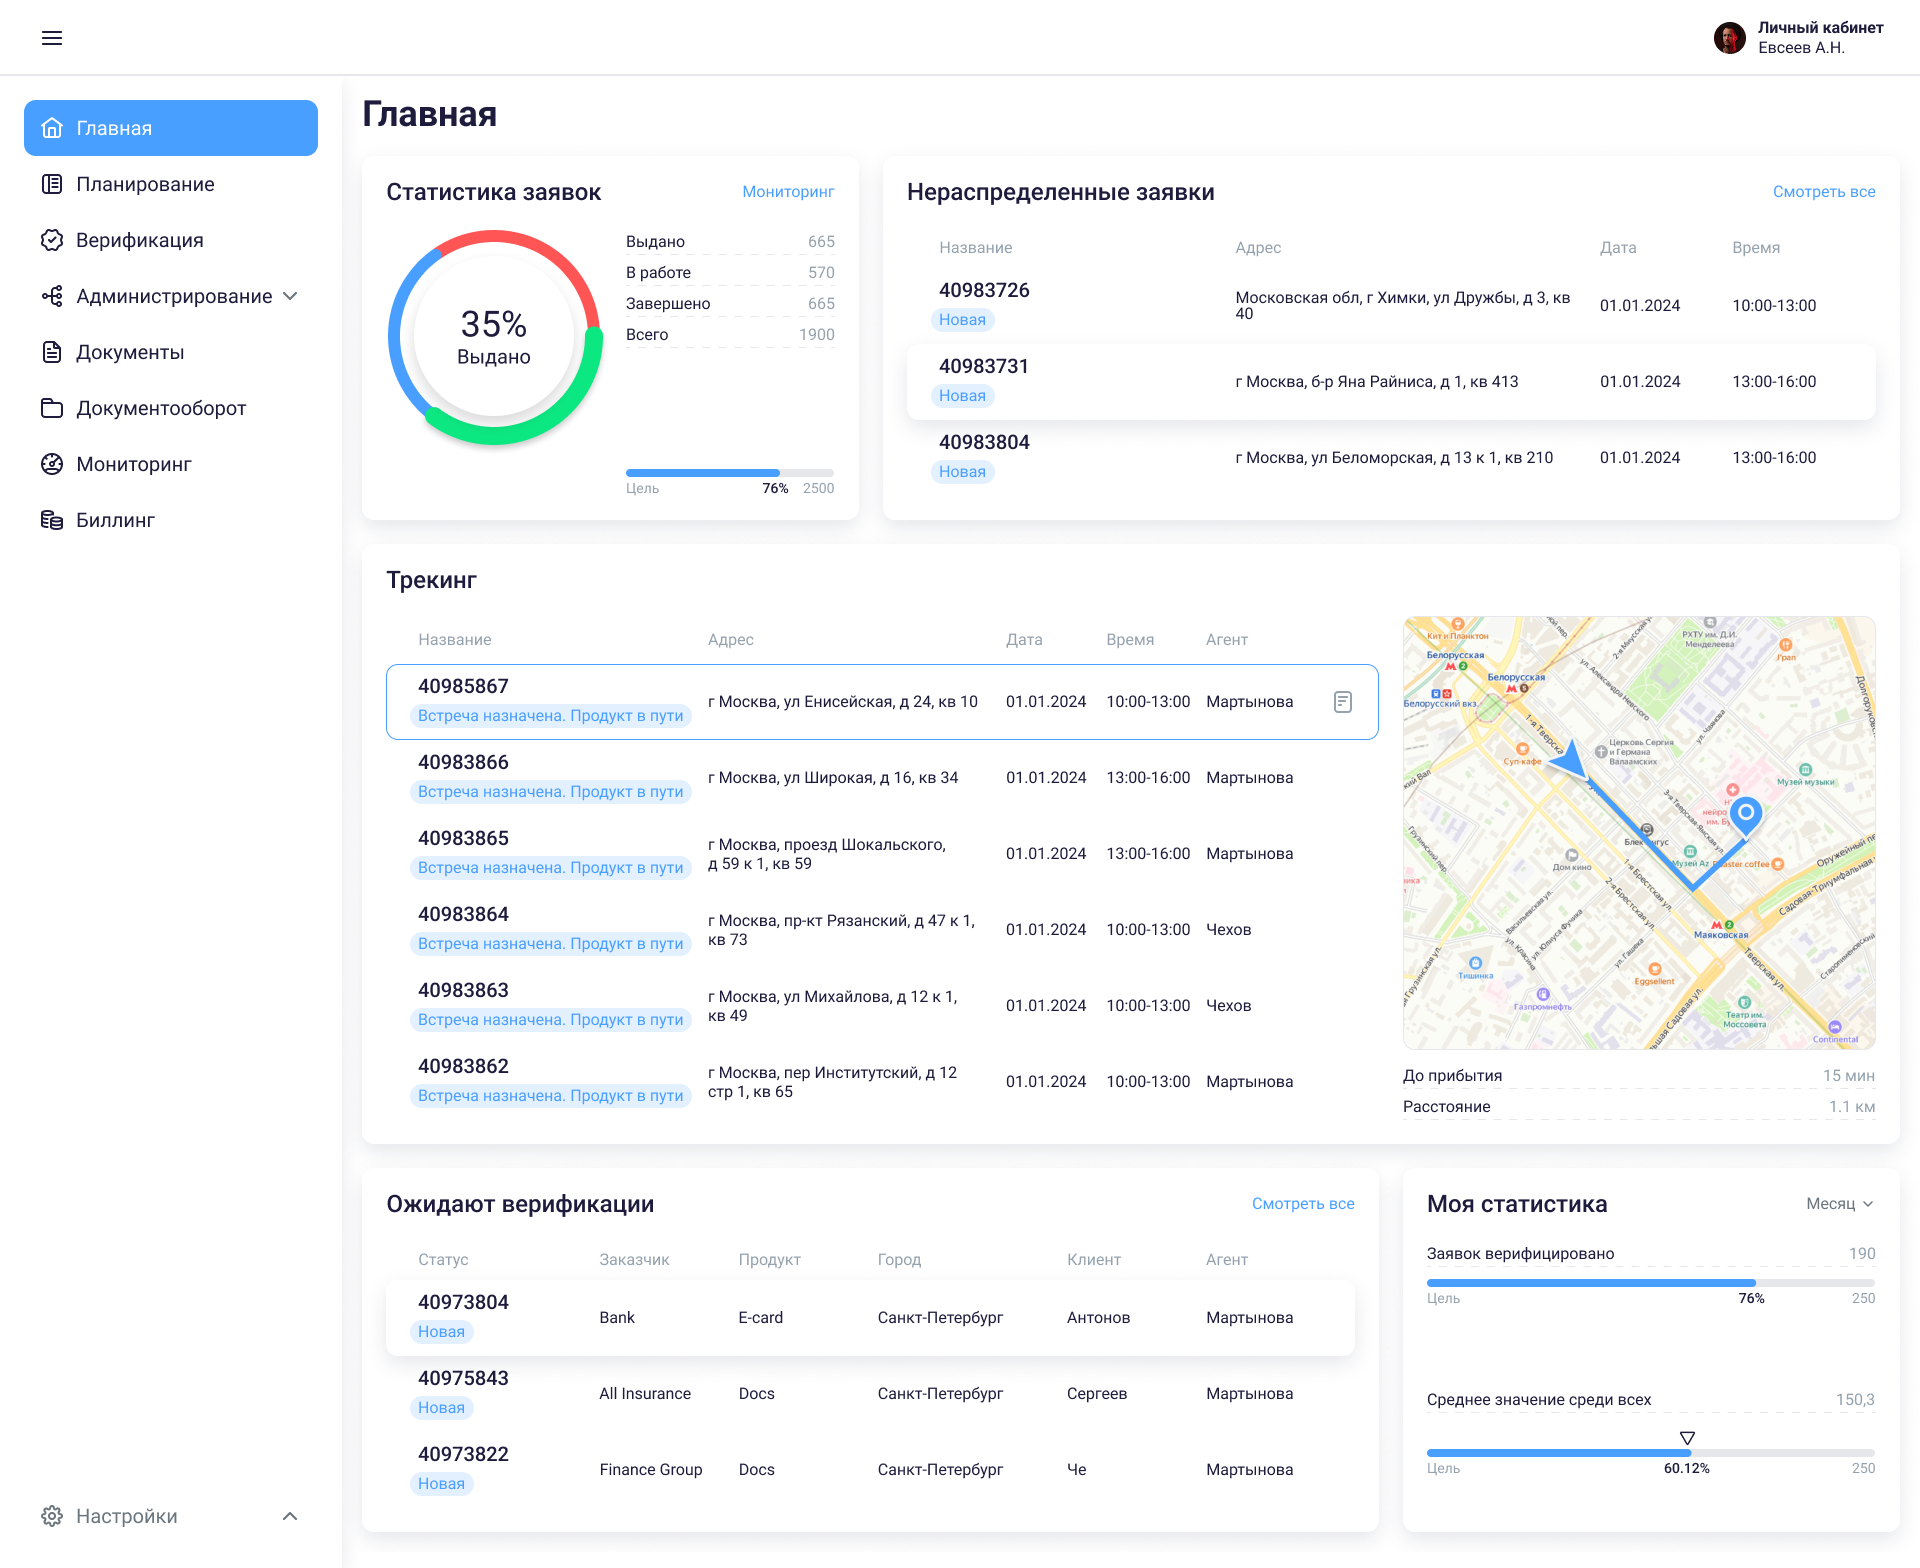Click the Биллинг icon in sidebar
1920x1568 pixels.
pyautogui.click(x=52, y=519)
